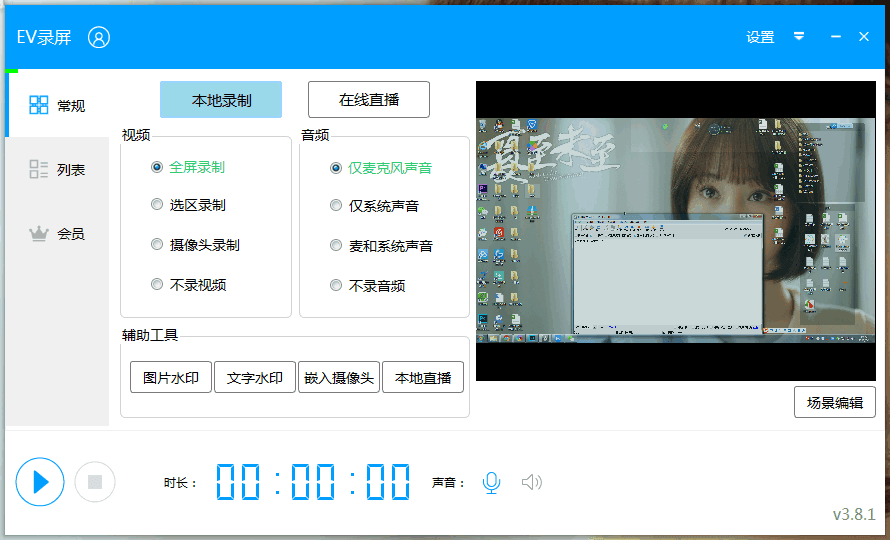Screen dimensions: 890x540
Task: Click 嵌入摄像头 button
Action: (x=339, y=378)
